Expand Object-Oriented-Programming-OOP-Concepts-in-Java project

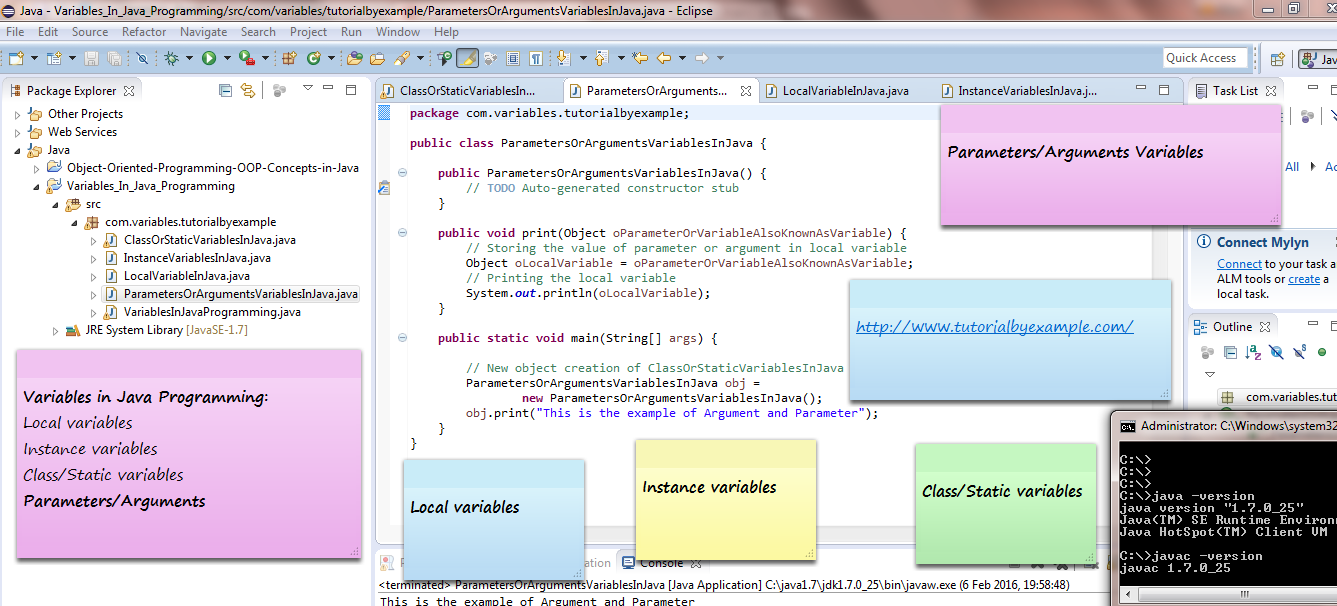[x=37, y=168]
